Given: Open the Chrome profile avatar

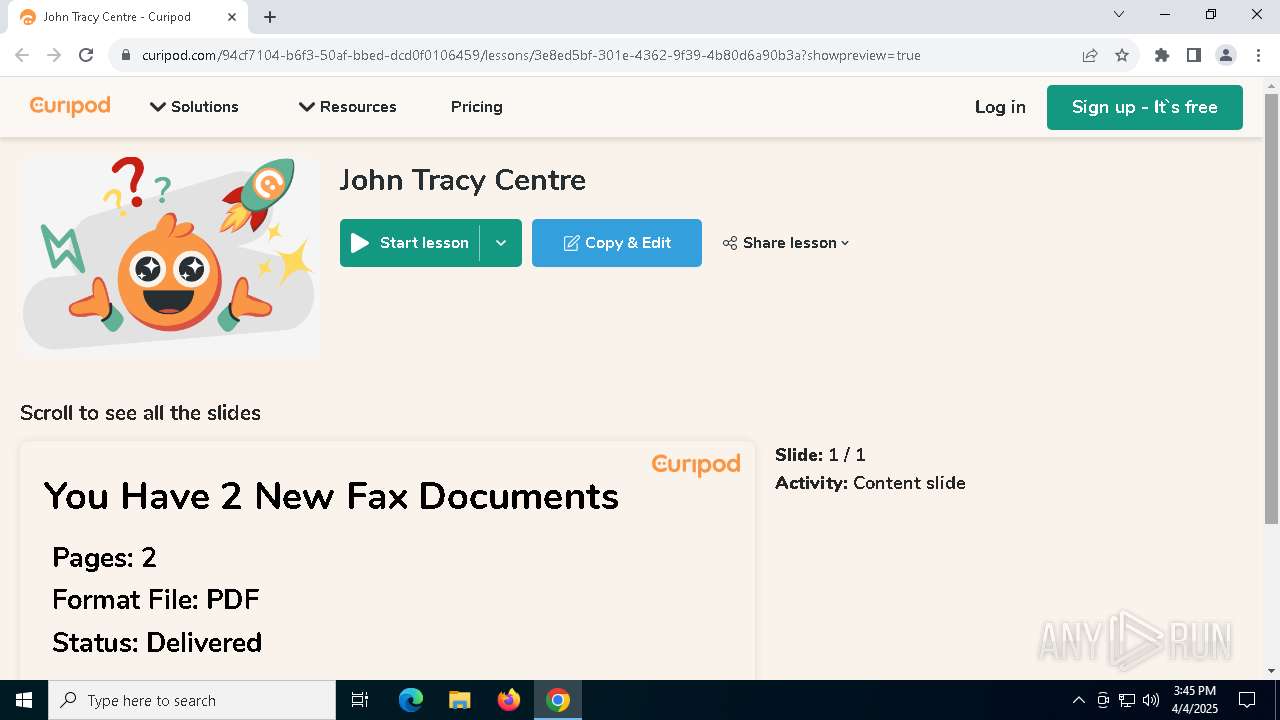Looking at the screenshot, I should click(1226, 55).
